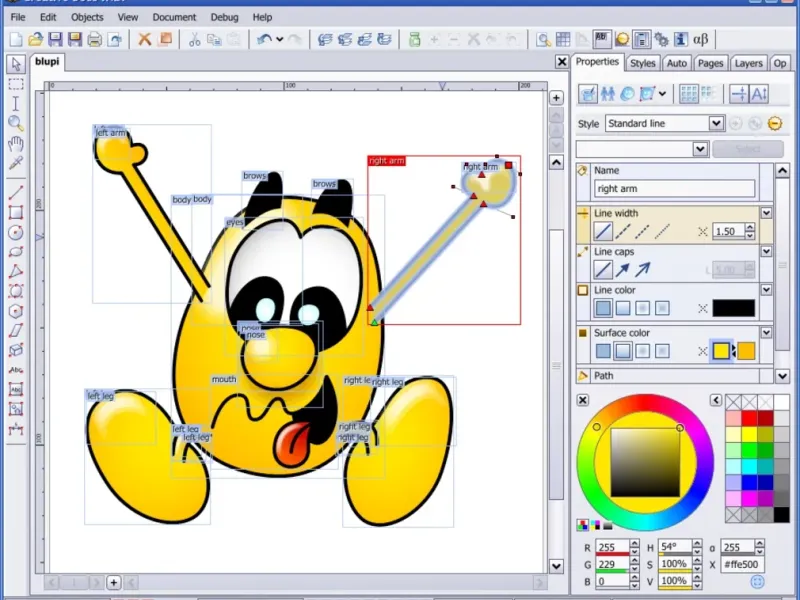
Task: Choose the line drawing tool
Action: [16, 192]
